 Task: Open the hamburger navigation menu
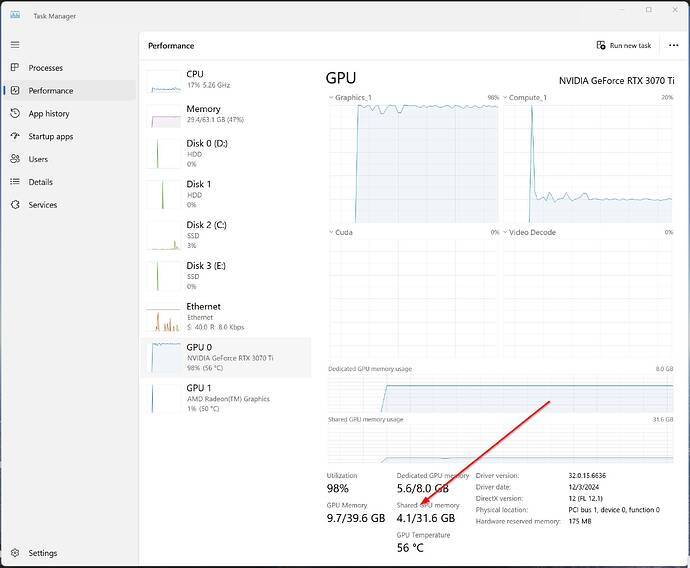point(15,45)
